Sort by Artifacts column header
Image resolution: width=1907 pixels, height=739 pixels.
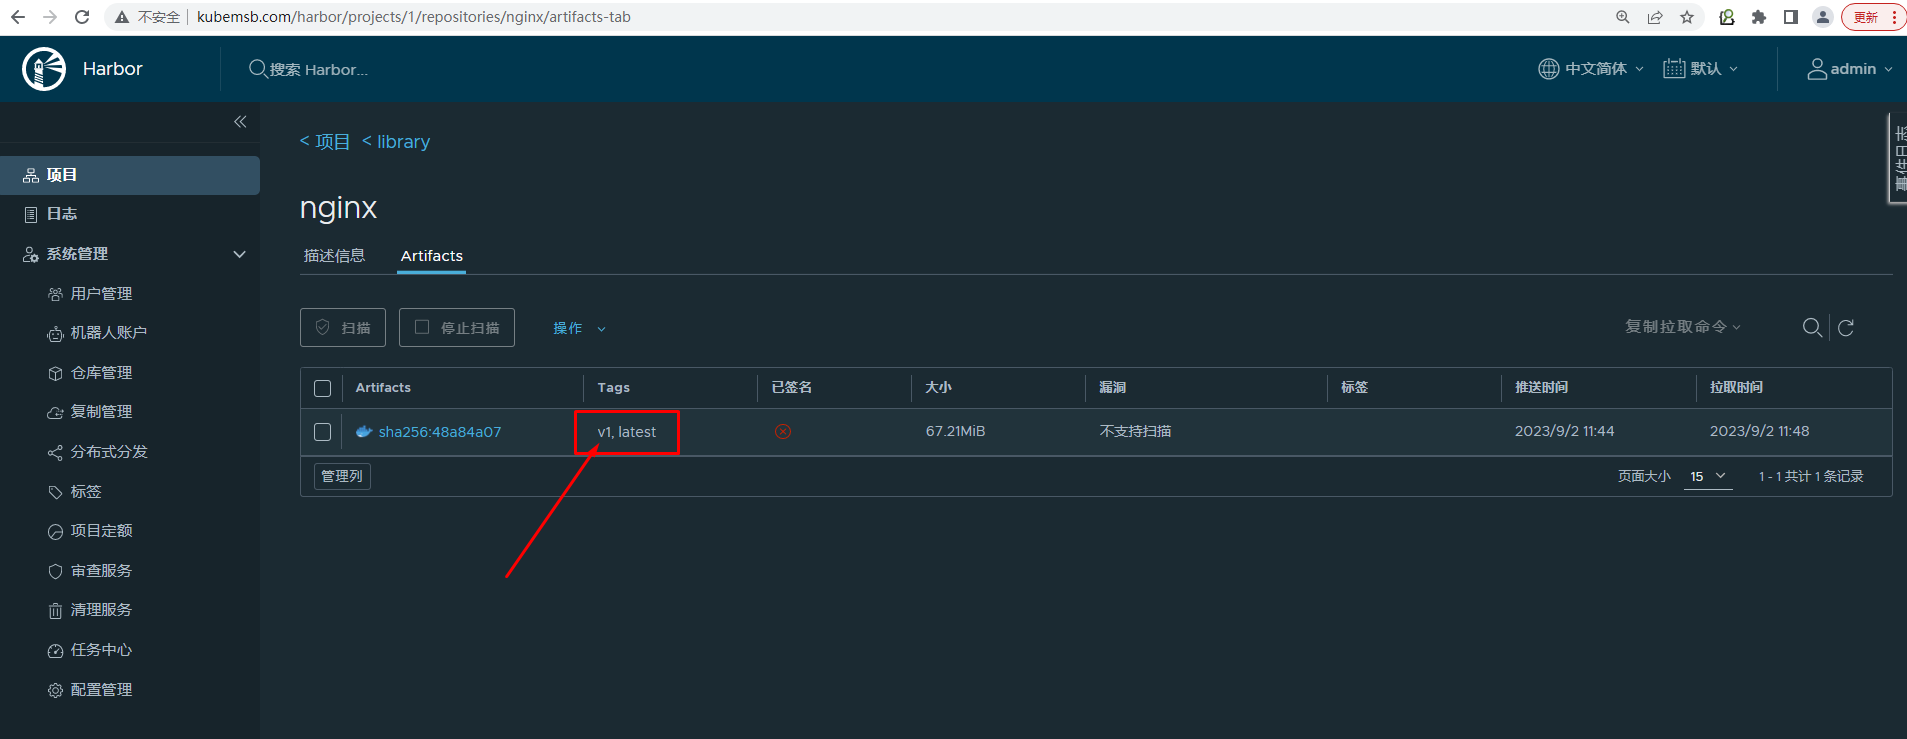[383, 388]
